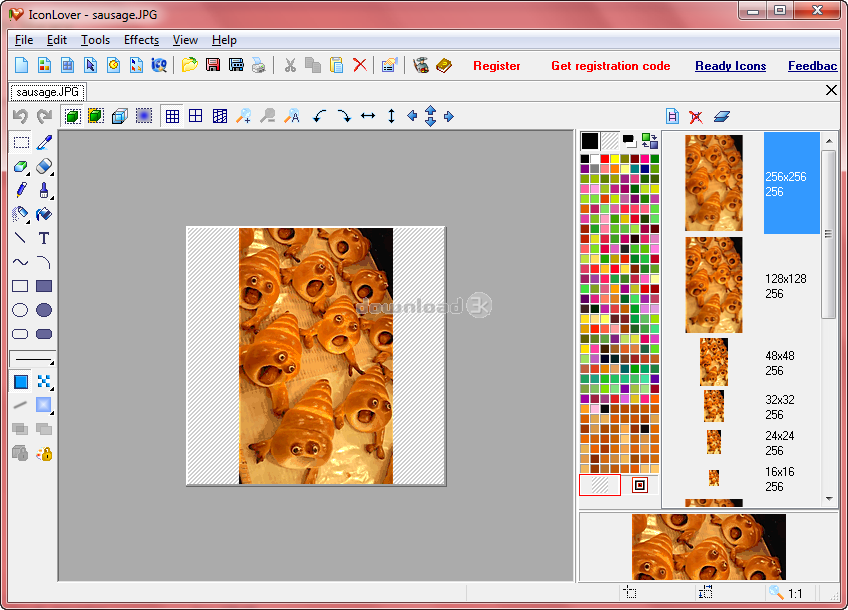Open the Ready Icons link
The image size is (848, 610).
tap(730, 66)
